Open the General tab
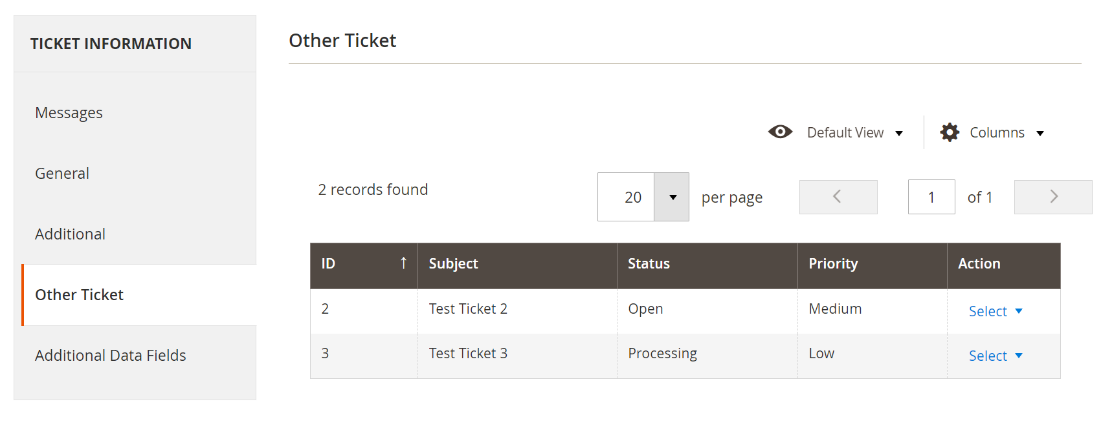The image size is (1101, 426). [62, 173]
